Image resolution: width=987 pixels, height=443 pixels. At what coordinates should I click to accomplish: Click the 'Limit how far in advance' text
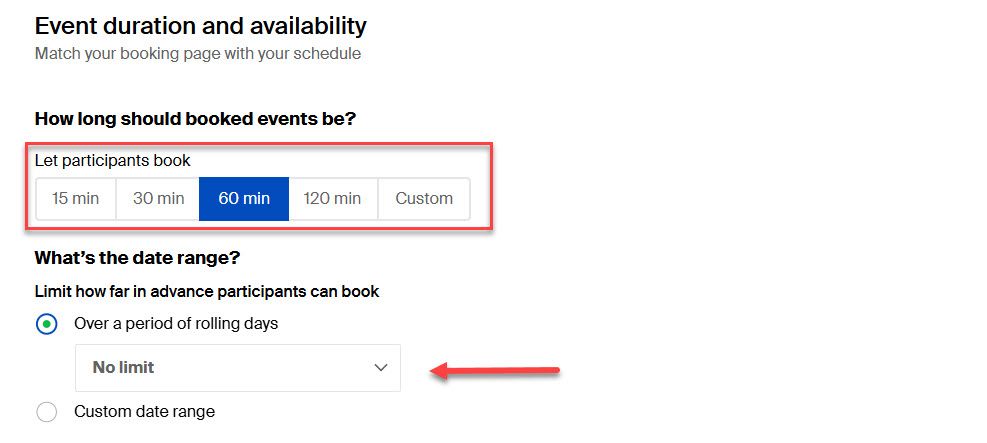coord(206,292)
